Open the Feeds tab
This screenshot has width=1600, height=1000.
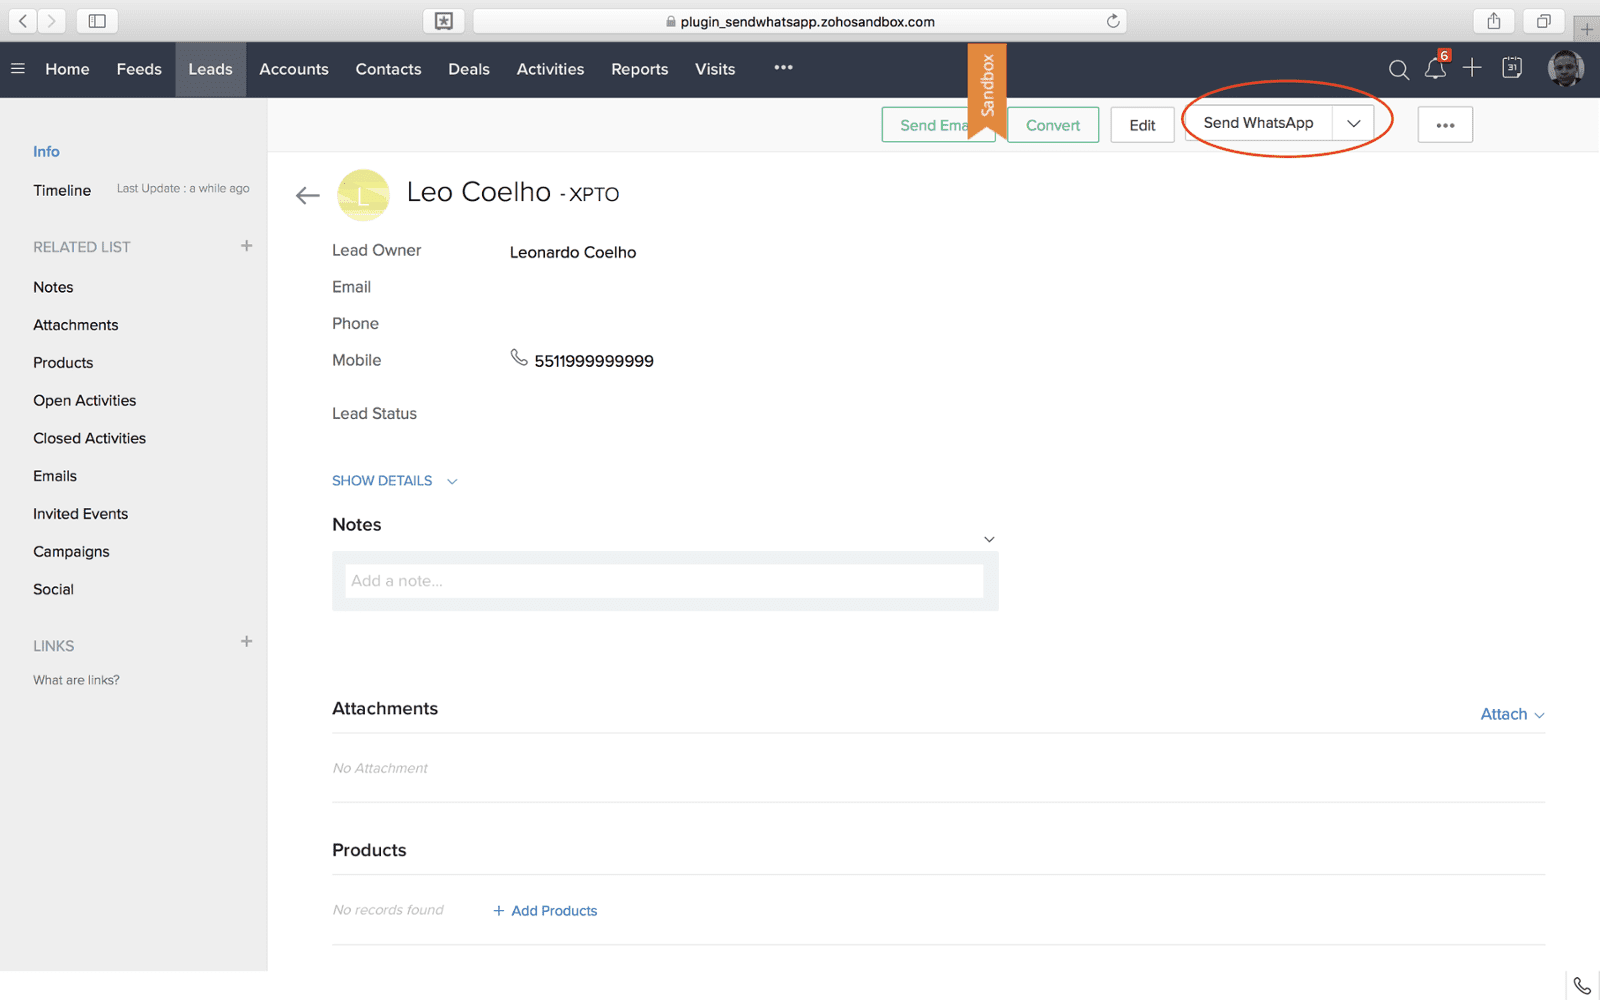139,69
